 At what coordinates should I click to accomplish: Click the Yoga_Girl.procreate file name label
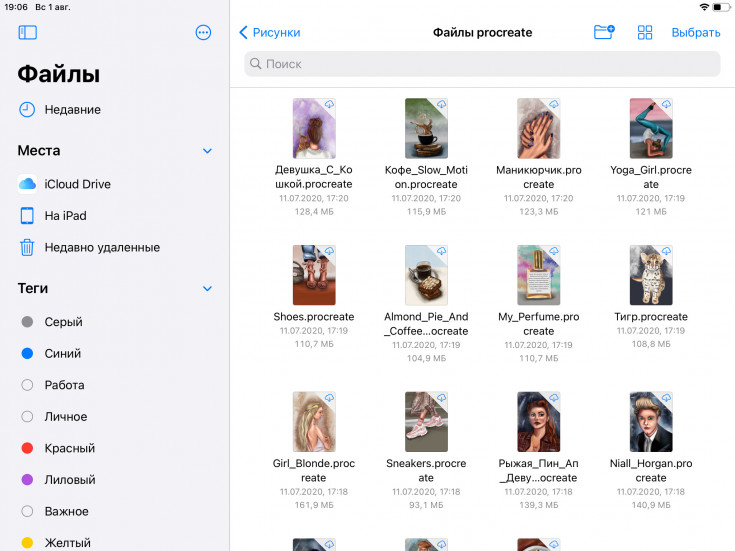[x=651, y=177]
